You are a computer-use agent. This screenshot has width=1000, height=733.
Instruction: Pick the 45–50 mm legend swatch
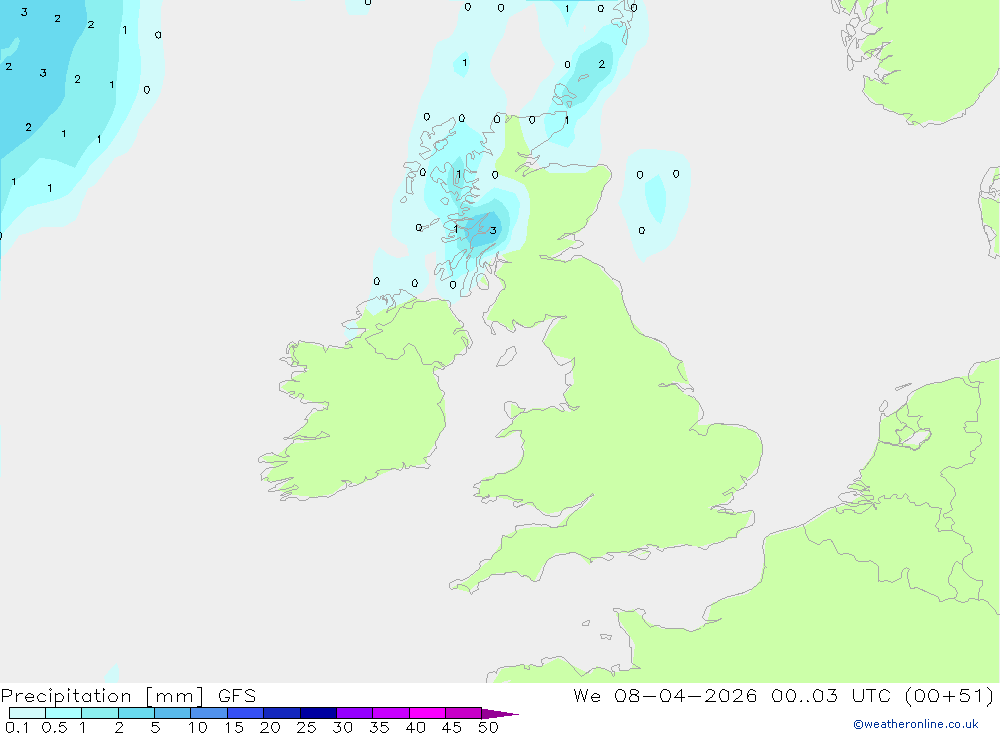click(464, 713)
